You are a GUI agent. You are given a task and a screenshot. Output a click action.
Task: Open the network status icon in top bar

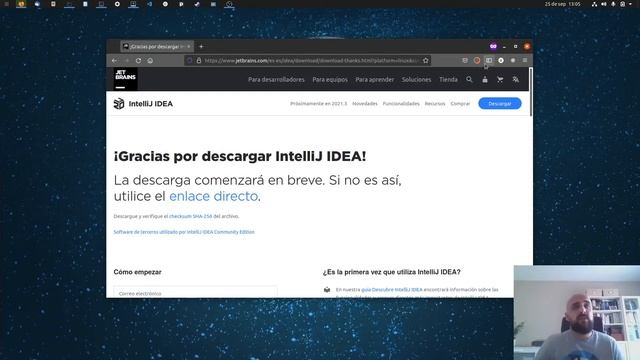(x=594, y=4)
